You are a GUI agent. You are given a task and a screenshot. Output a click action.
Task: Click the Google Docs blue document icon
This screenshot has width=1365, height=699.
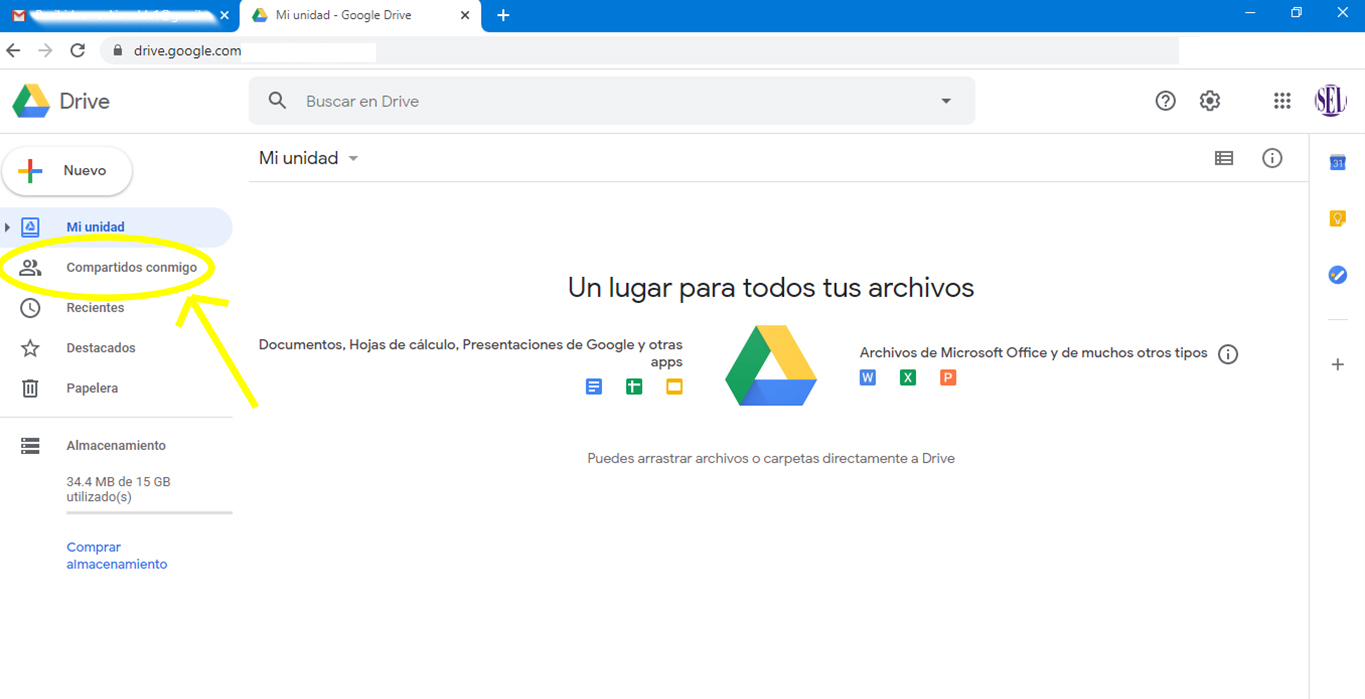594,386
